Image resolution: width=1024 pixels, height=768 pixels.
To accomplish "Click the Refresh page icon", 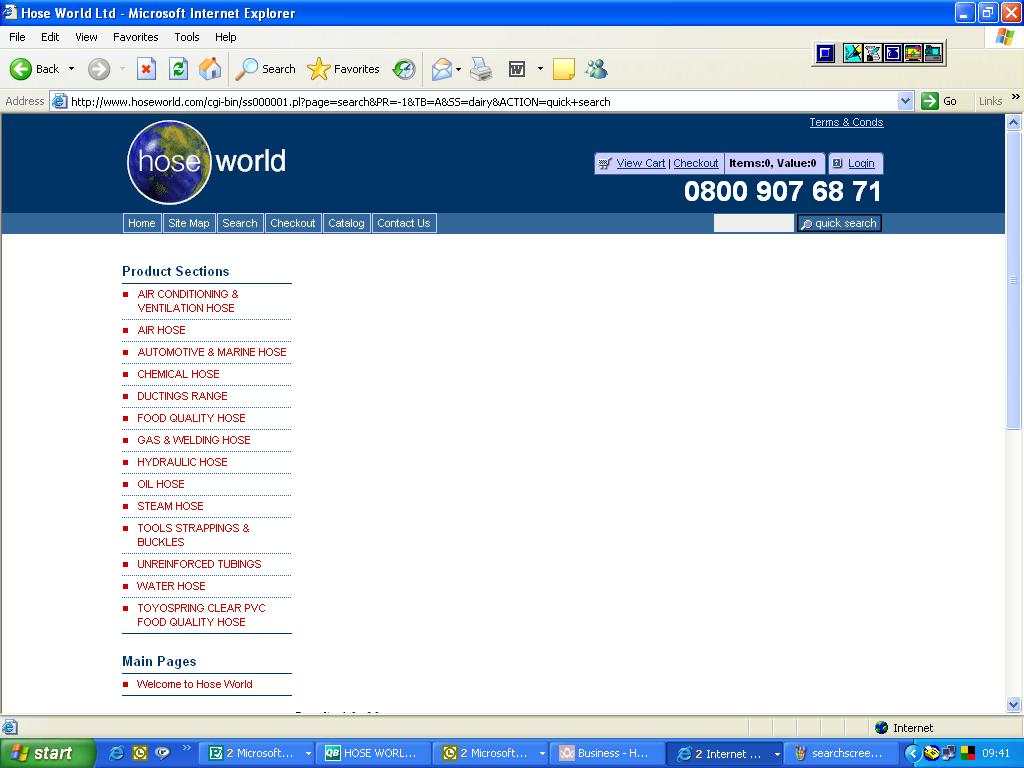I will [178, 69].
